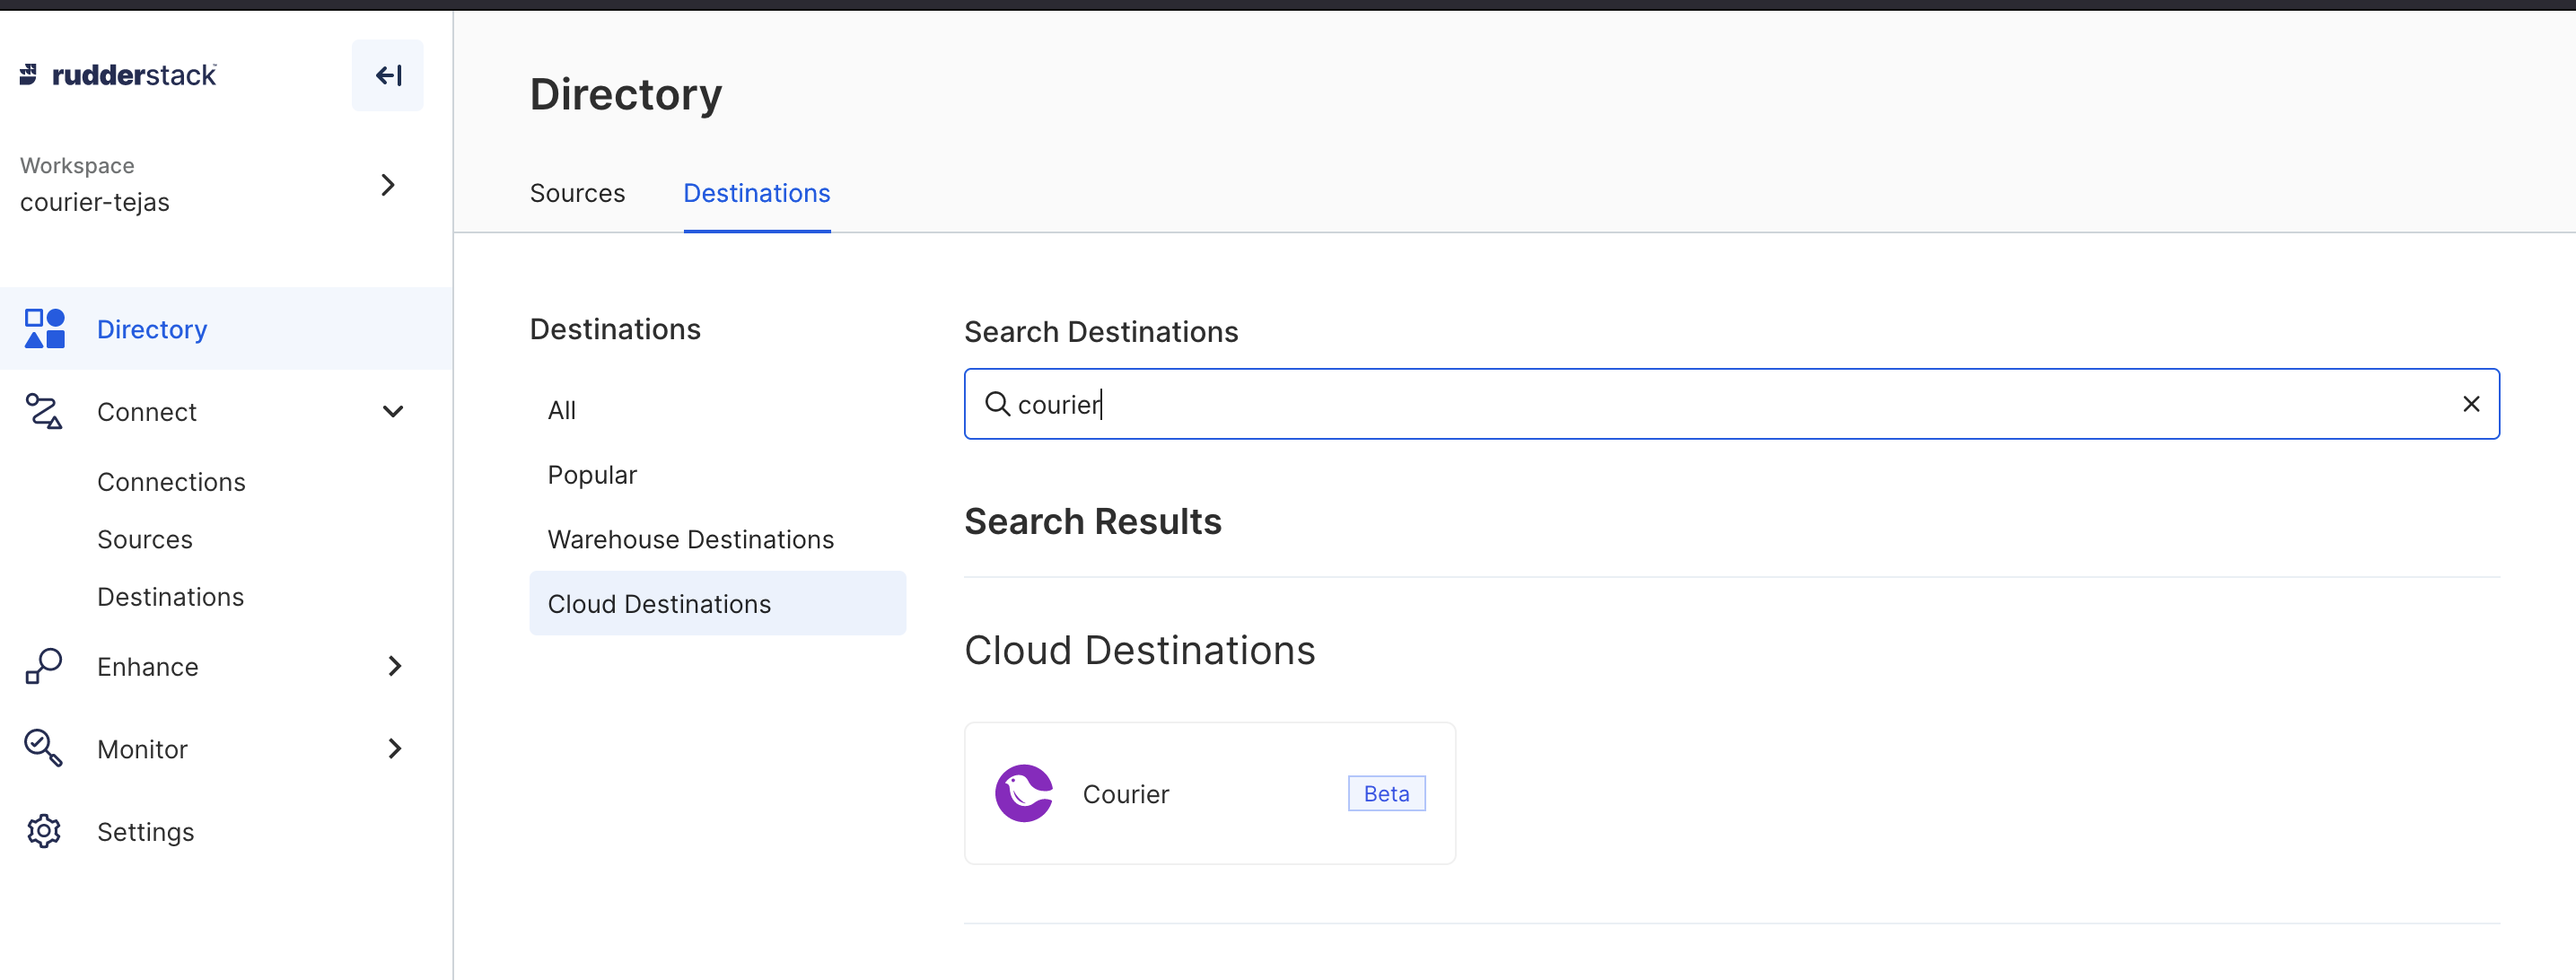2576x980 pixels.
Task: Open Enhance via its key icon
Action: point(43,665)
